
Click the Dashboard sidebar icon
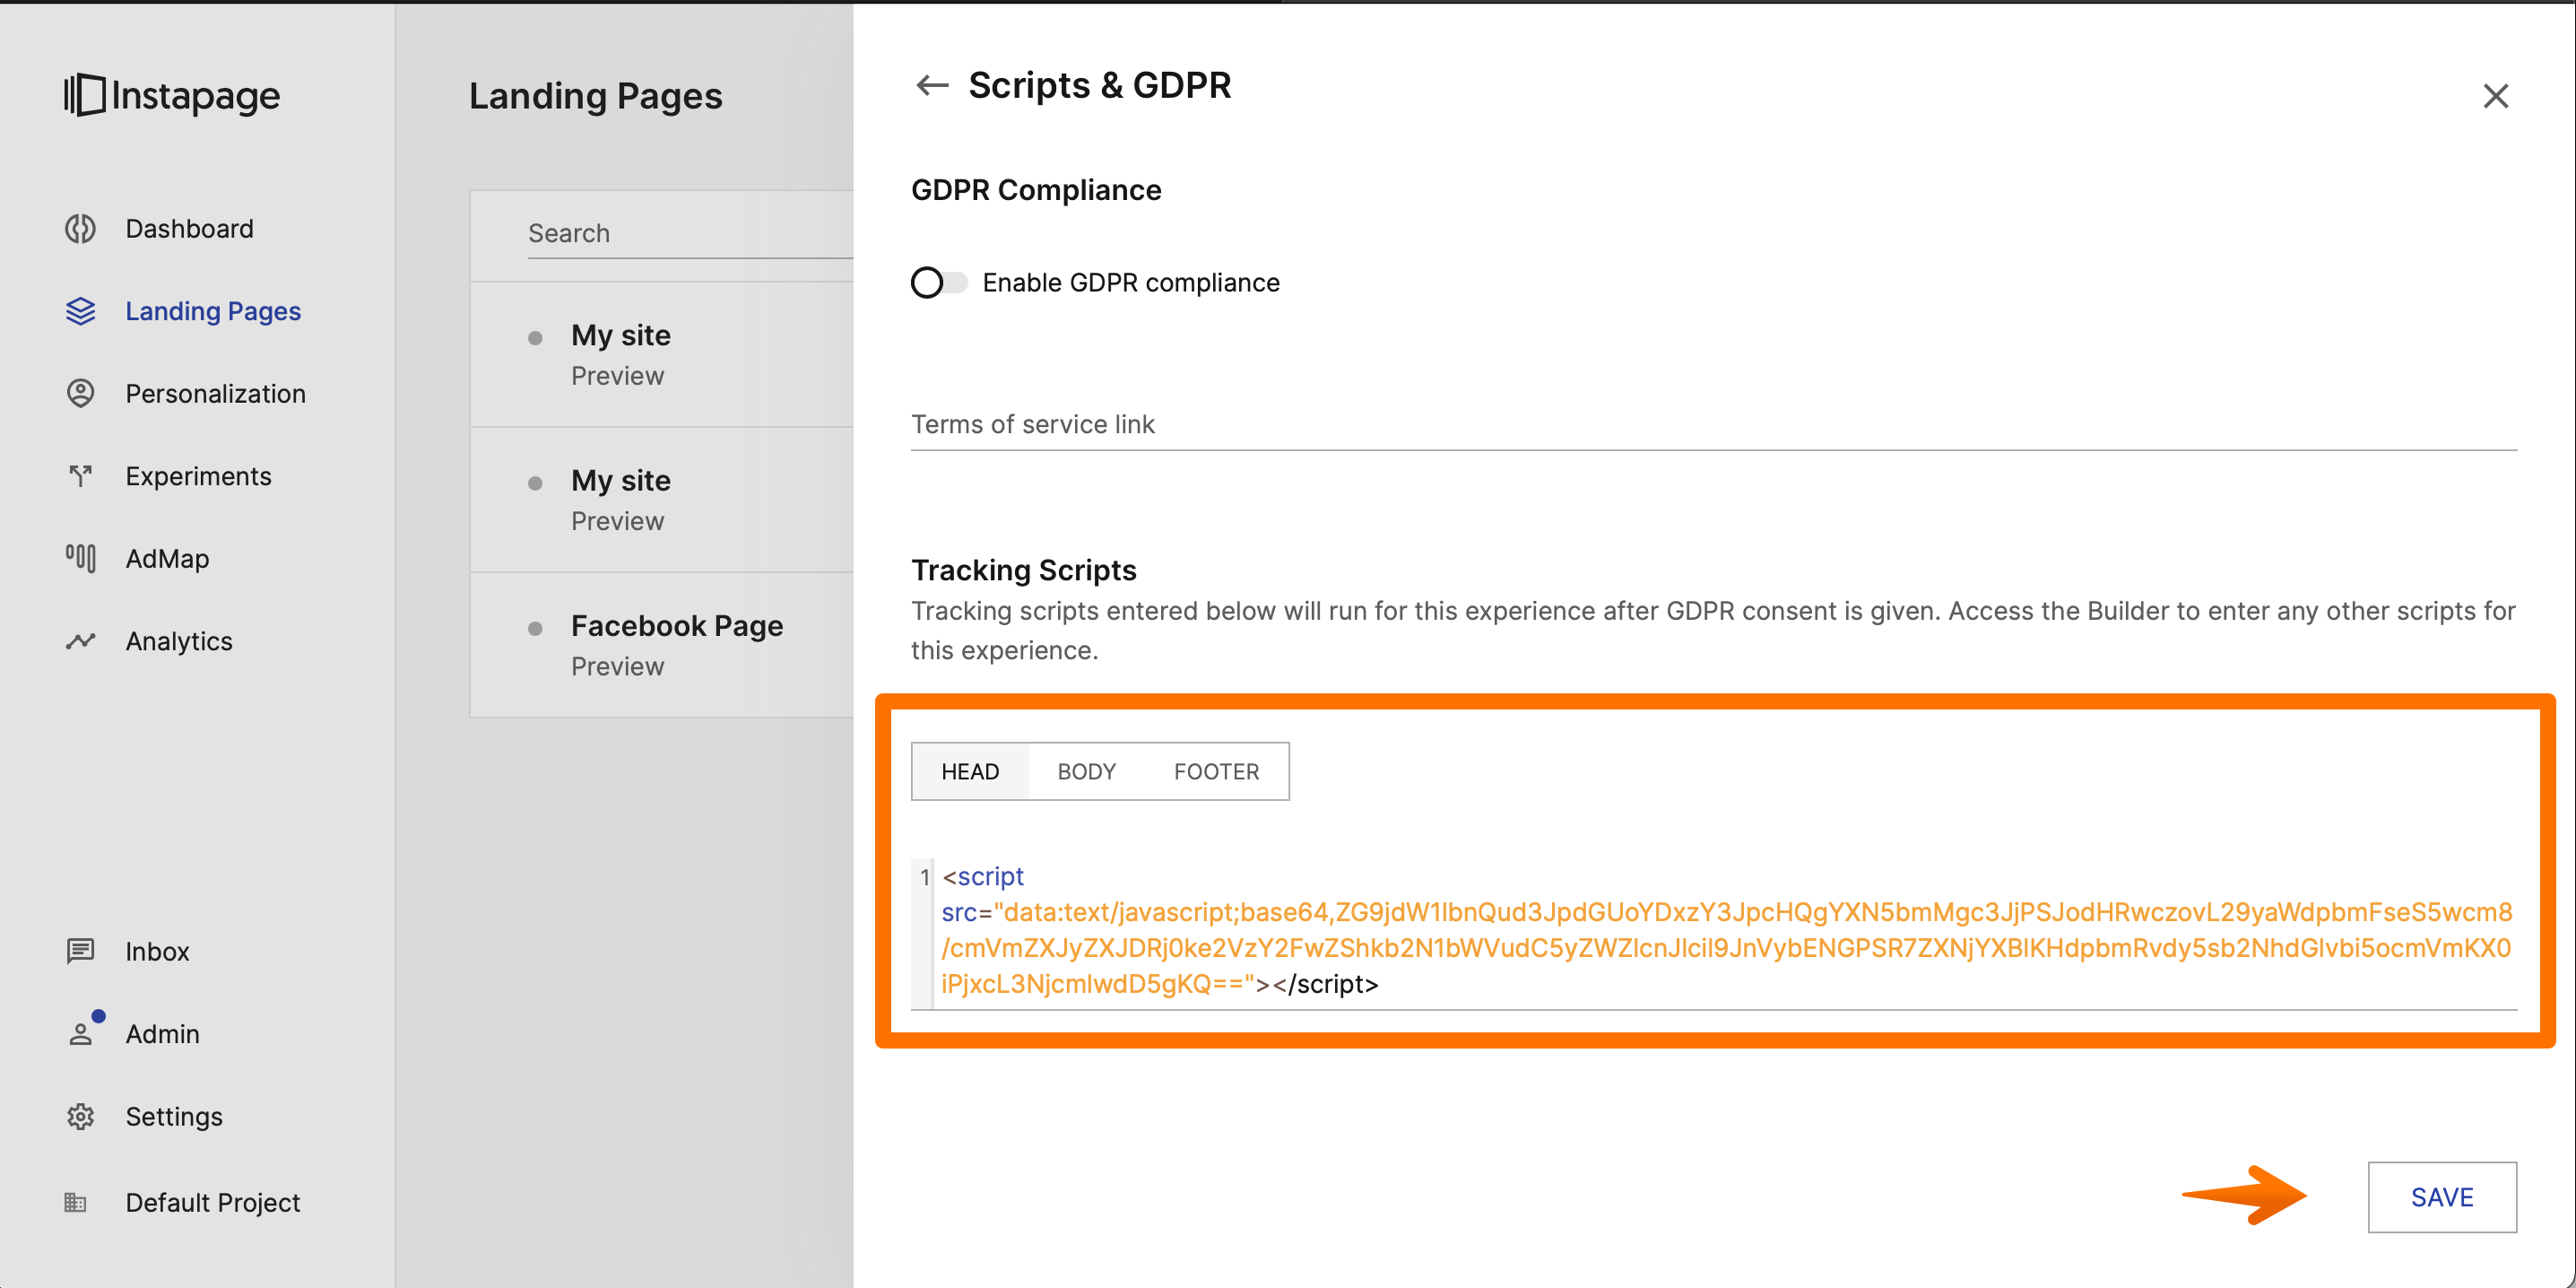pos(80,229)
